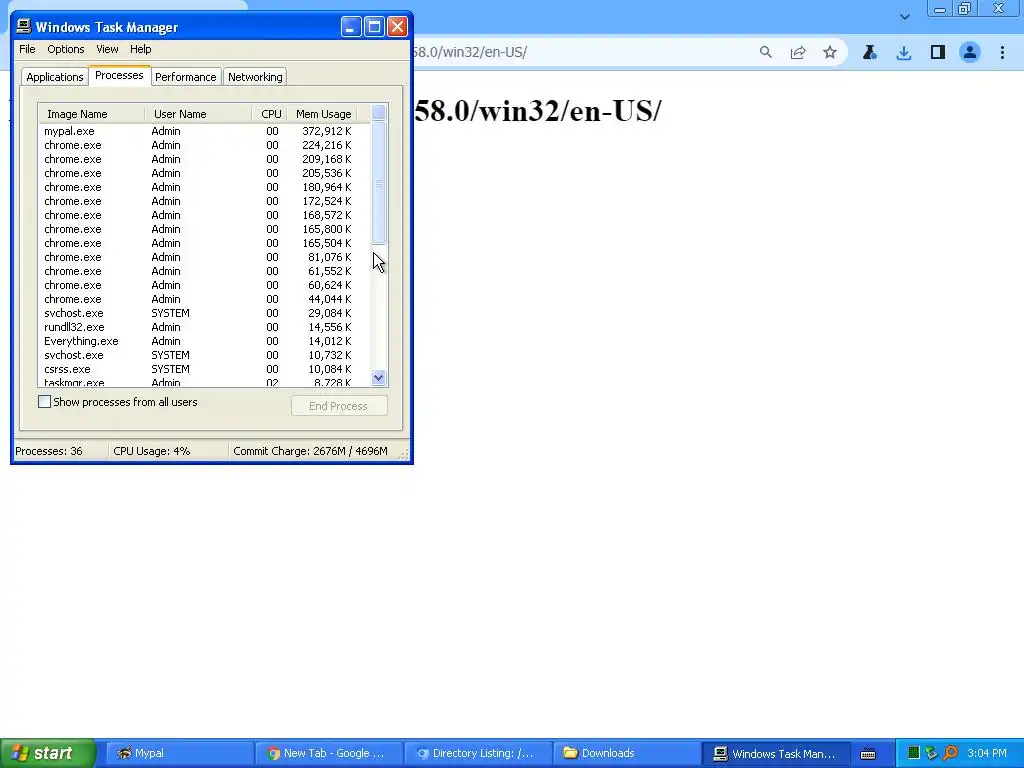Switch to the Performance tab
This screenshot has height=768, width=1024.
coord(185,76)
